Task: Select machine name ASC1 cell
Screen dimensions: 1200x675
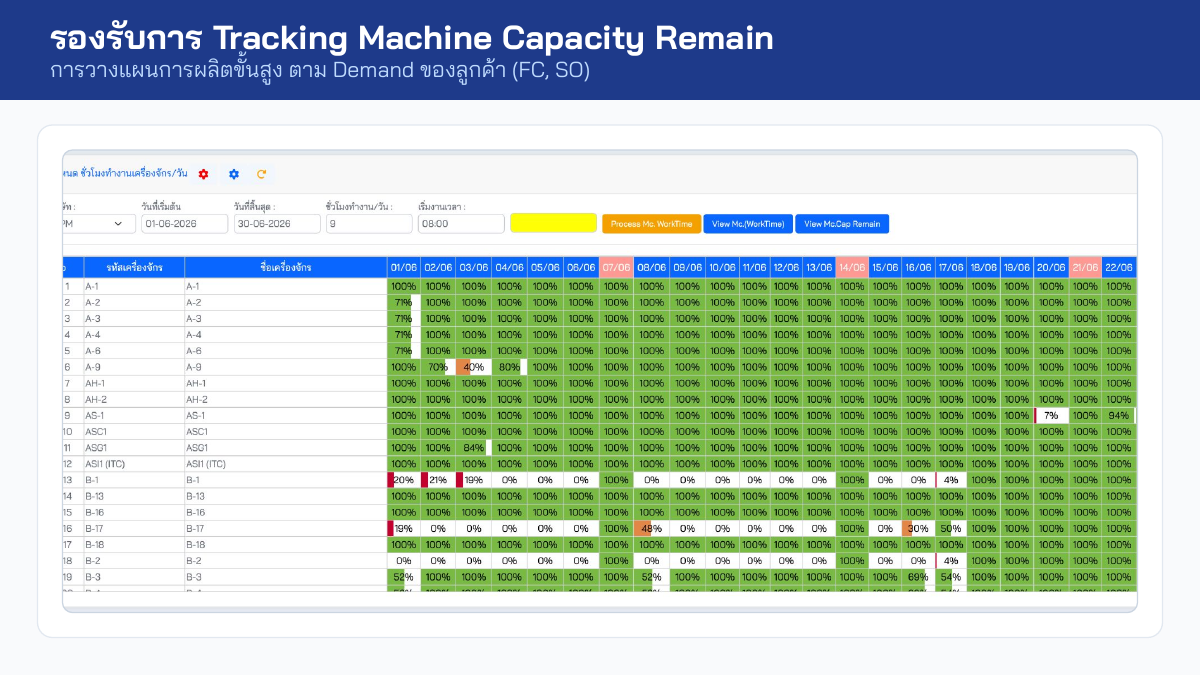Action: click(286, 432)
